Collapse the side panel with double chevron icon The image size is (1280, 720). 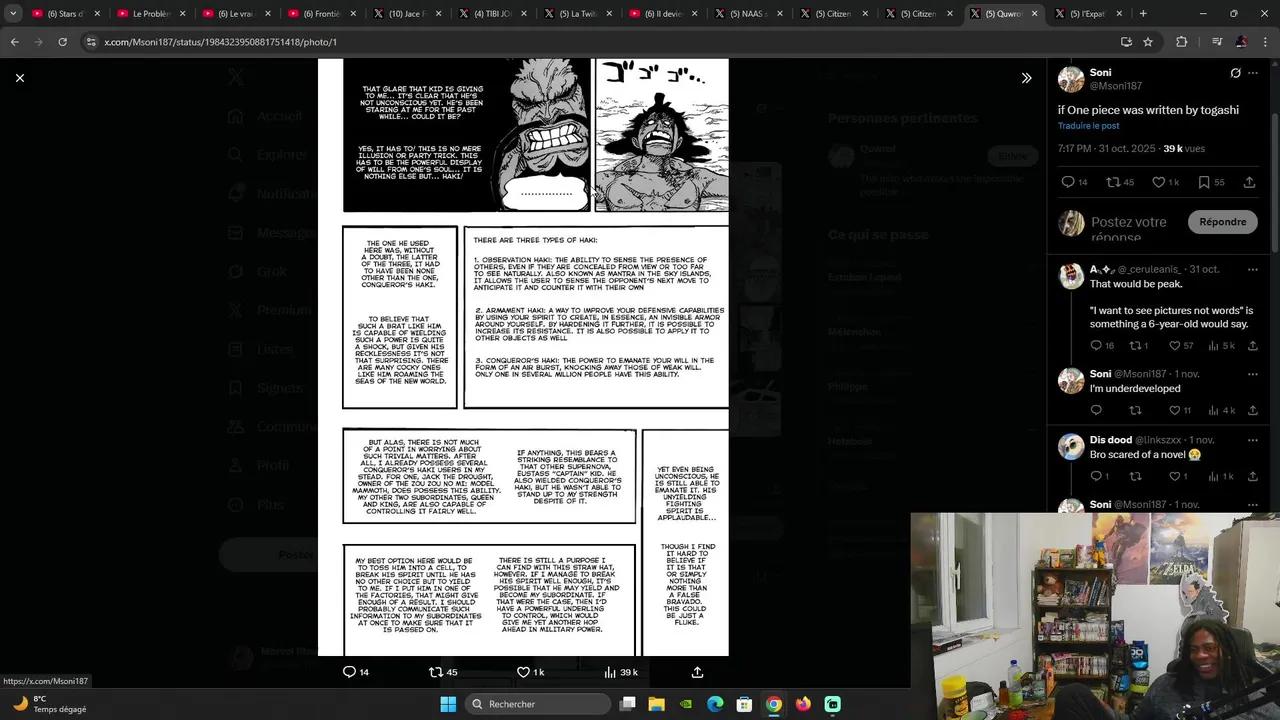coord(1026,78)
